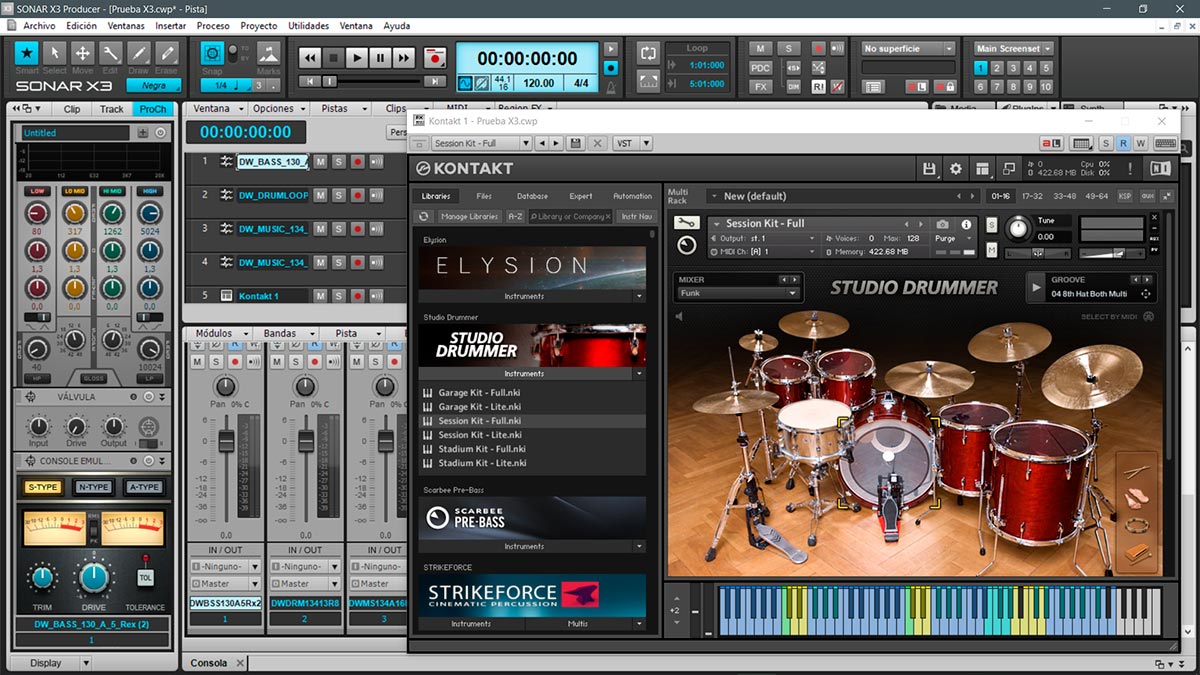
Task: Click Manage Libraries button
Action: 469,216
